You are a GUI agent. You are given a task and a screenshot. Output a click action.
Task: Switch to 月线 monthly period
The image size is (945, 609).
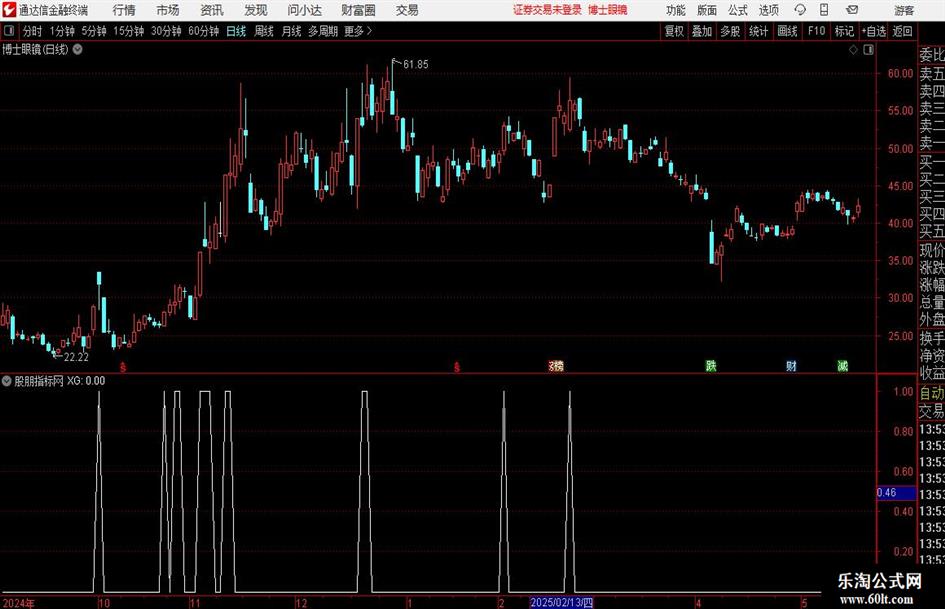[x=291, y=31]
